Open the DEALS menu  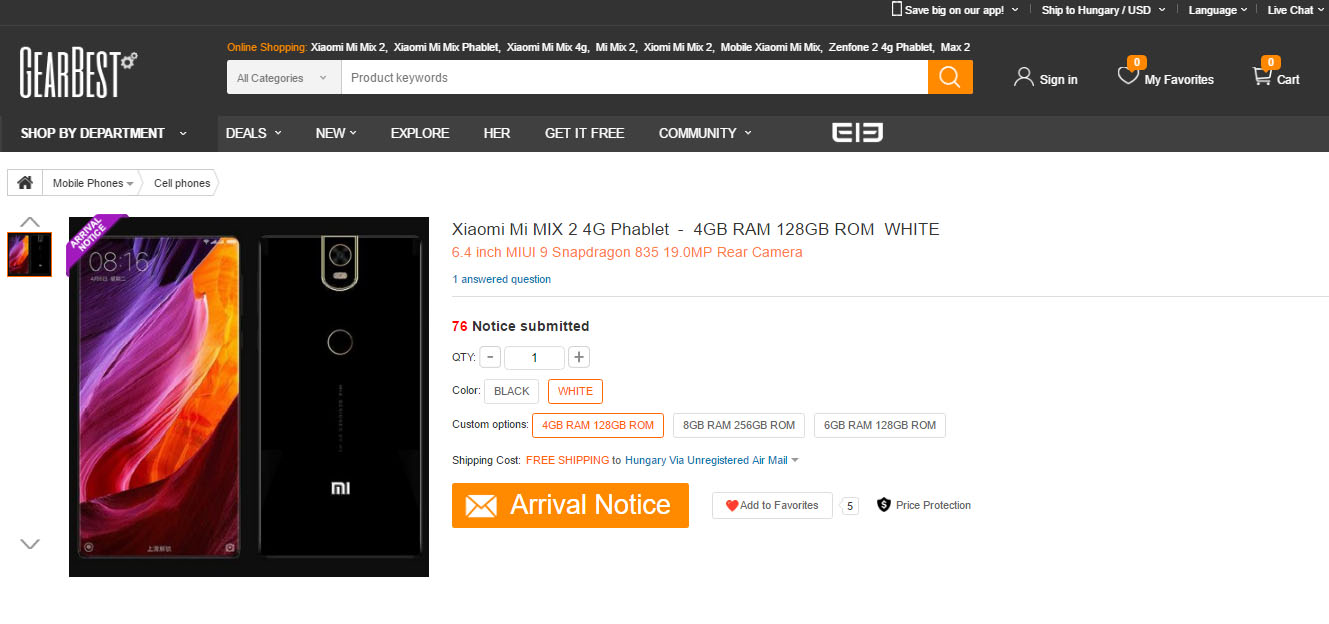pos(253,133)
